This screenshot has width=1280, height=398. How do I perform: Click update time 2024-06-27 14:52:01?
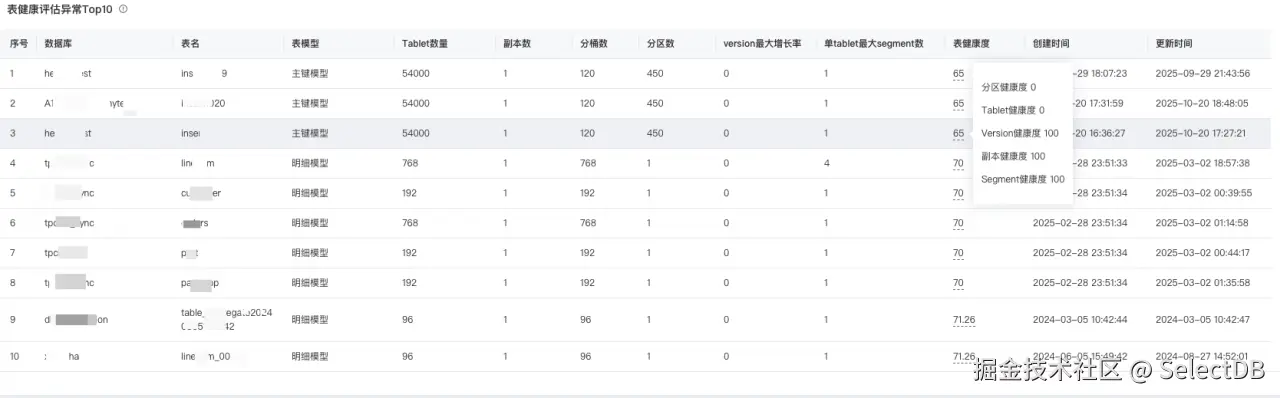[x=1202, y=357]
